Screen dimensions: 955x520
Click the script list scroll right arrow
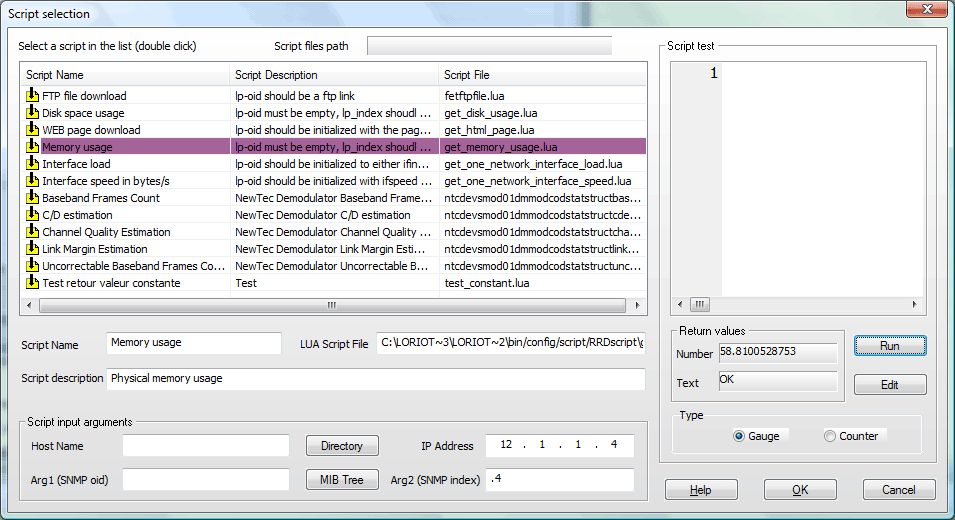[637, 305]
